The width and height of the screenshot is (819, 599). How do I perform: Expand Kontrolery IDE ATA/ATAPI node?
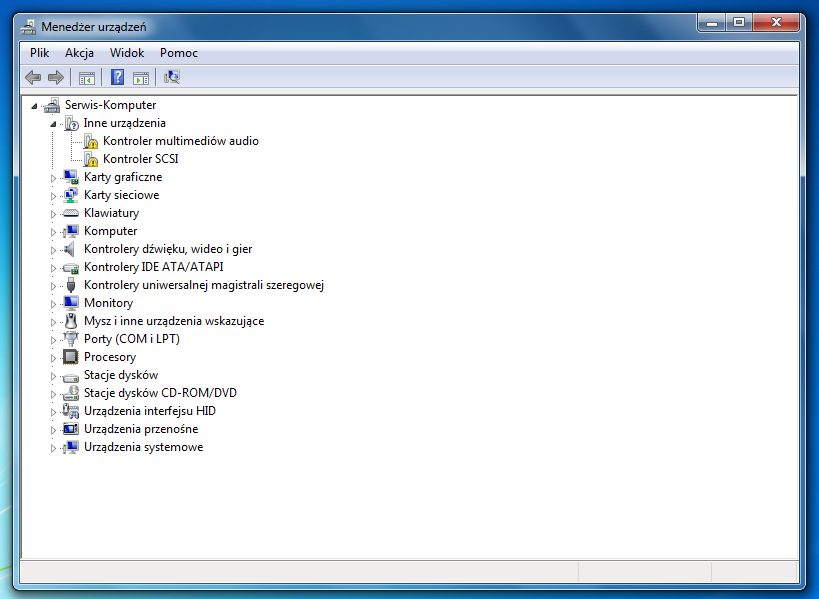(x=53, y=268)
